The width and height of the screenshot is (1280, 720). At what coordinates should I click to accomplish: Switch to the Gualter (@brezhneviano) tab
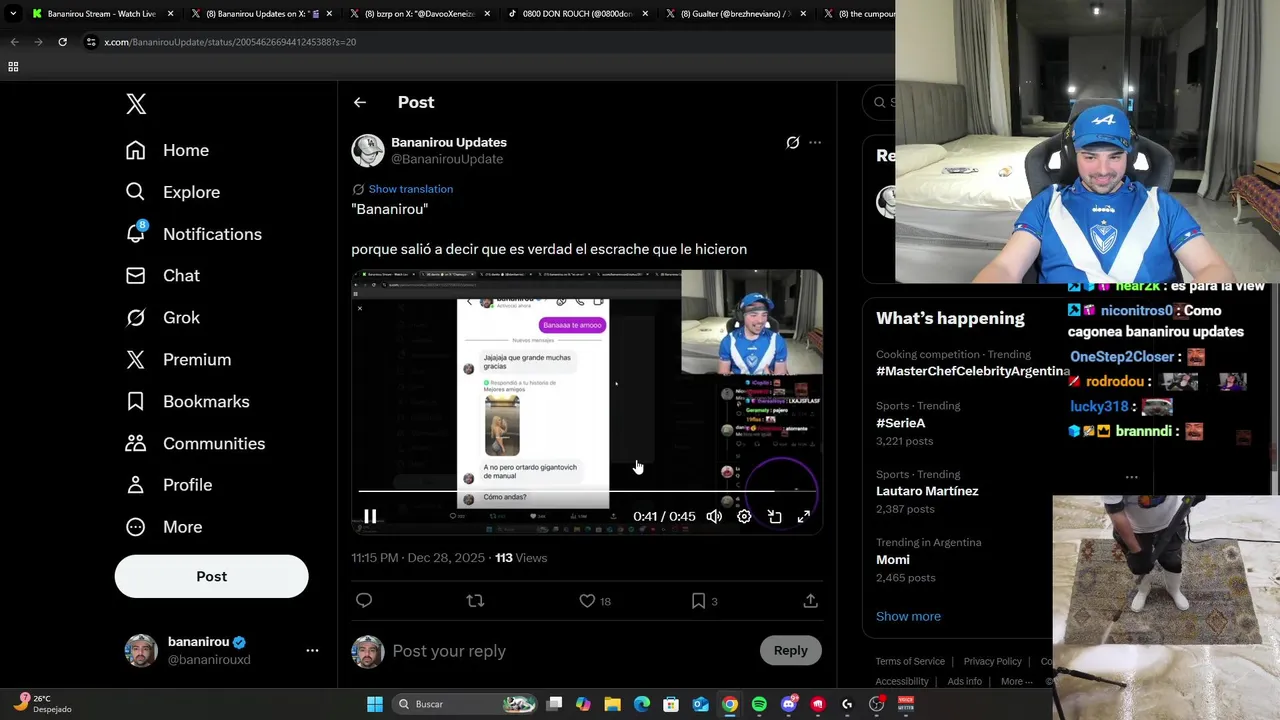[x=737, y=14]
